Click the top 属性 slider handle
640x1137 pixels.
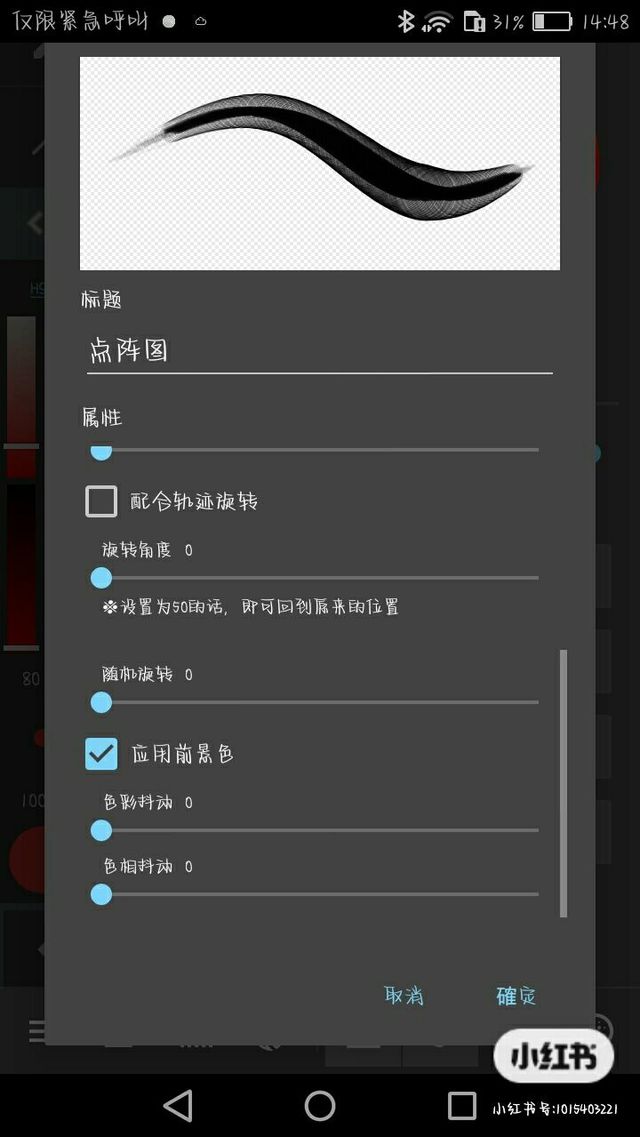click(x=101, y=450)
